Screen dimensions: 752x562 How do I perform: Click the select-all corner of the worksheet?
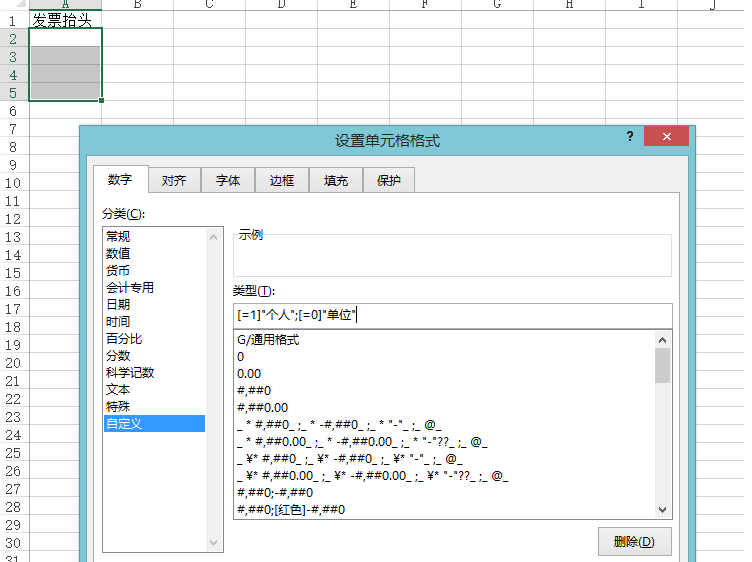(x=14, y=4)
